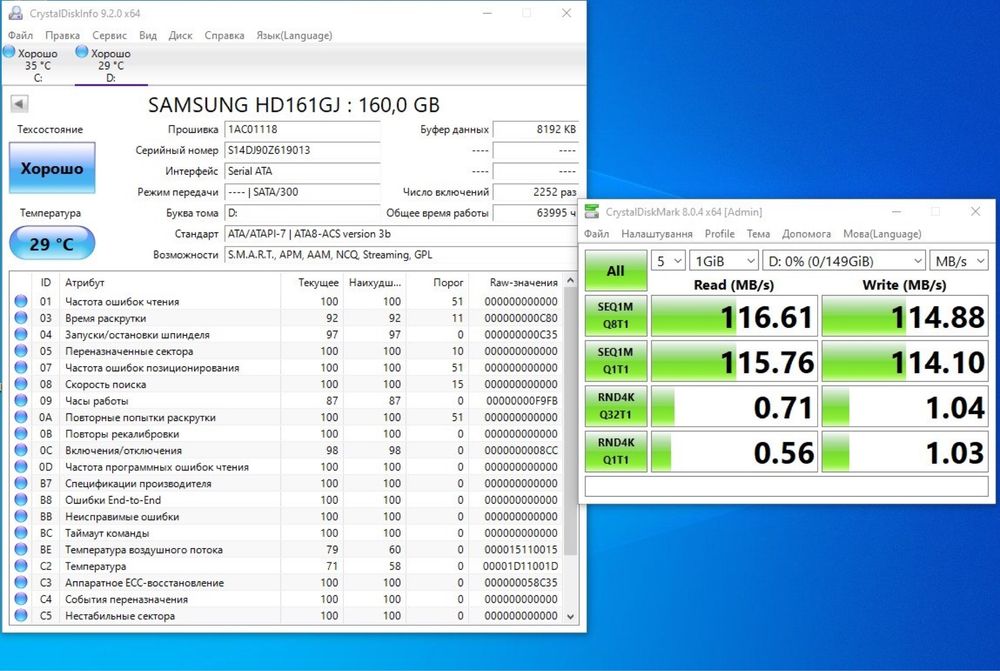
Task: Click the Атрибут column header
Action: (x=84, y=282)
